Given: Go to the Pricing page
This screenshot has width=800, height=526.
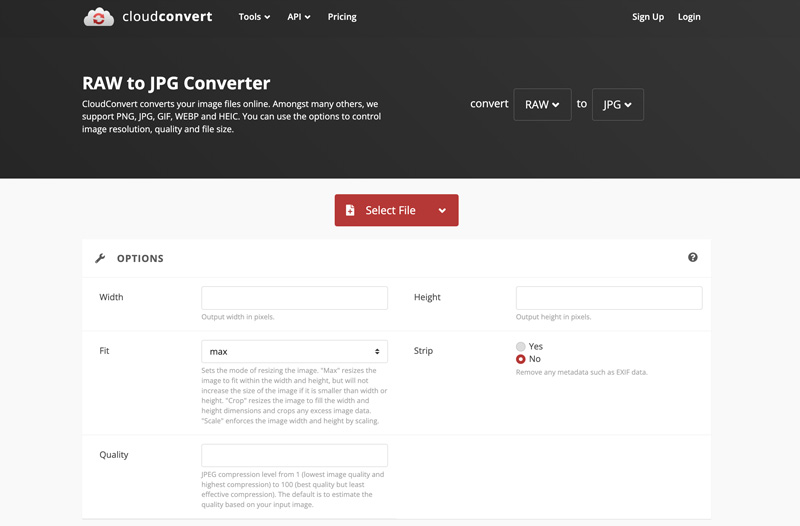Looking at the screenshot, I should [342, 17].
